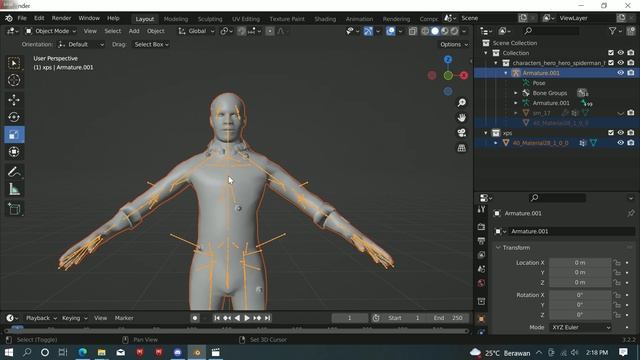640x360 pixels.
Task: Open the Object properties tab icon
Action: [481, 319]
